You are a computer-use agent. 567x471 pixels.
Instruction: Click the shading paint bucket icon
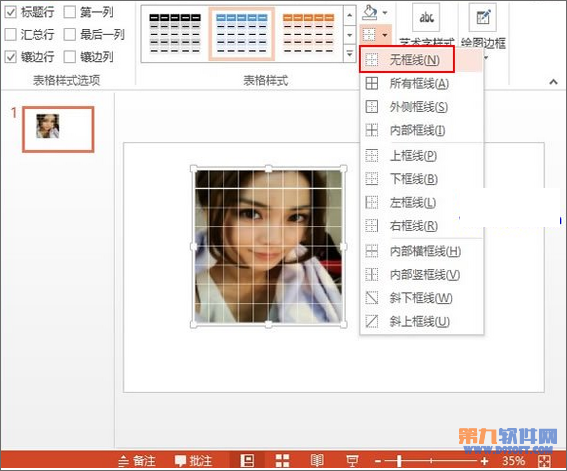pyautogui.click(x=370, y=13)
